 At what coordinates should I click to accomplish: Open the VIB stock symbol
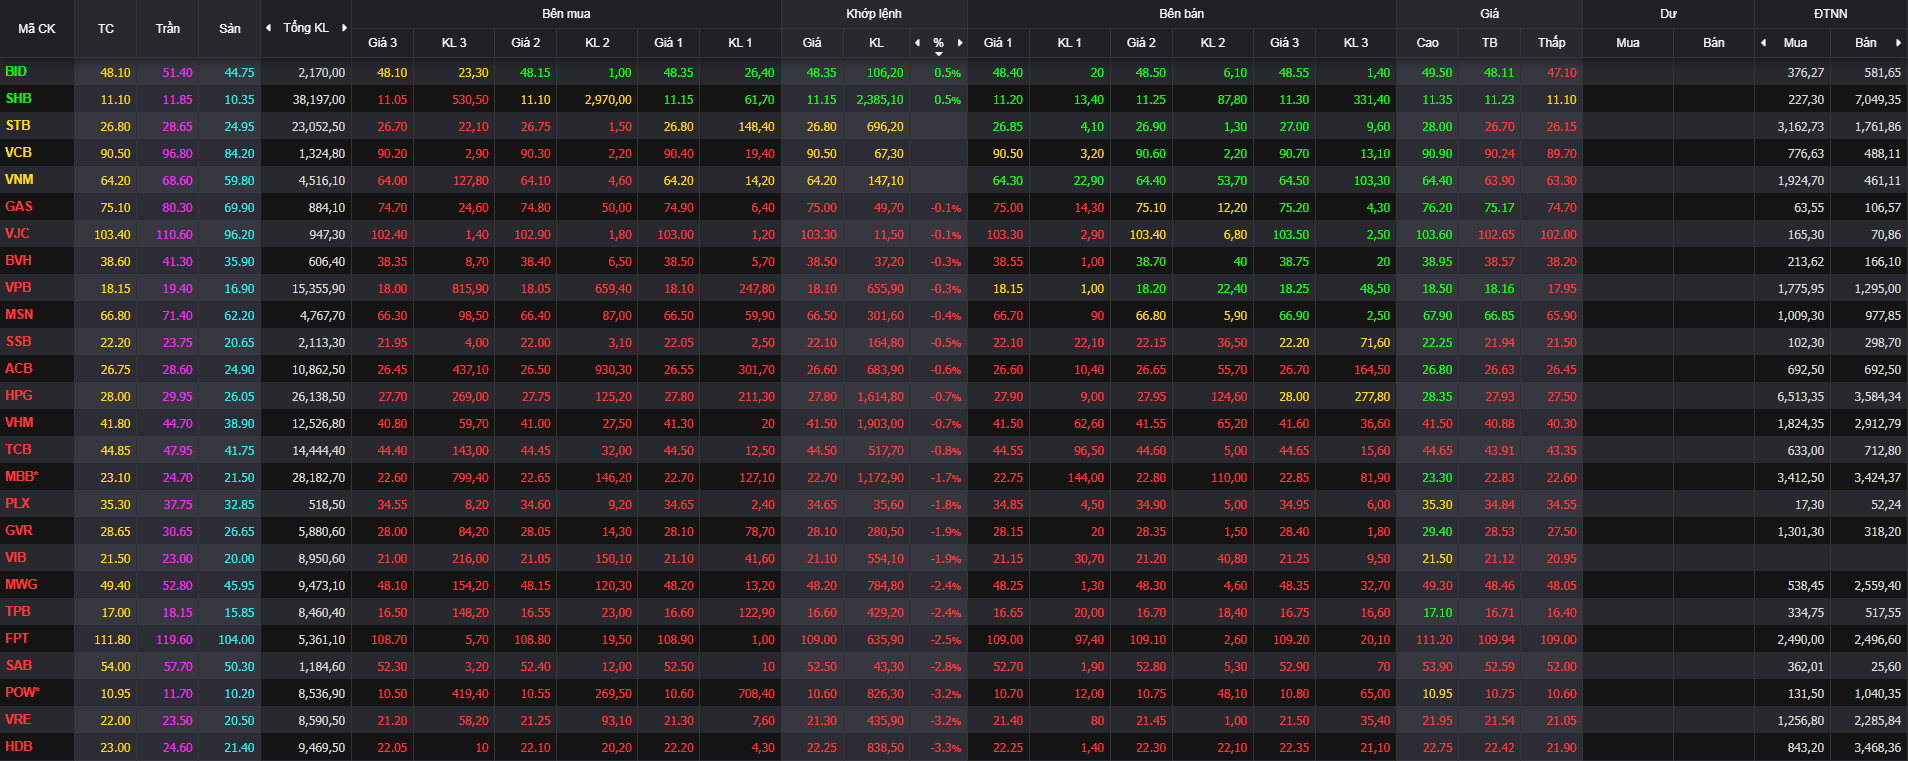[16, 558]
